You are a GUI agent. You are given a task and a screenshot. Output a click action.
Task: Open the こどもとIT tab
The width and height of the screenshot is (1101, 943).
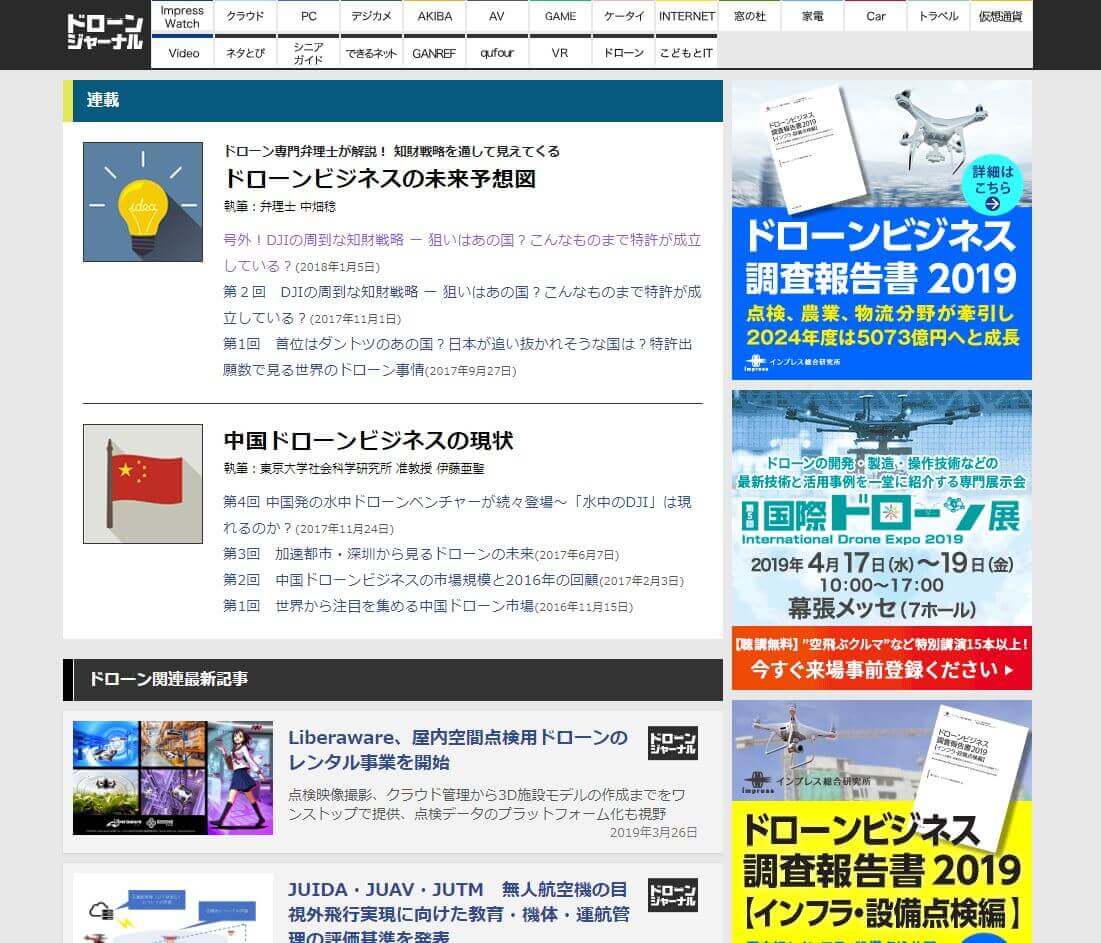[687, 53]
